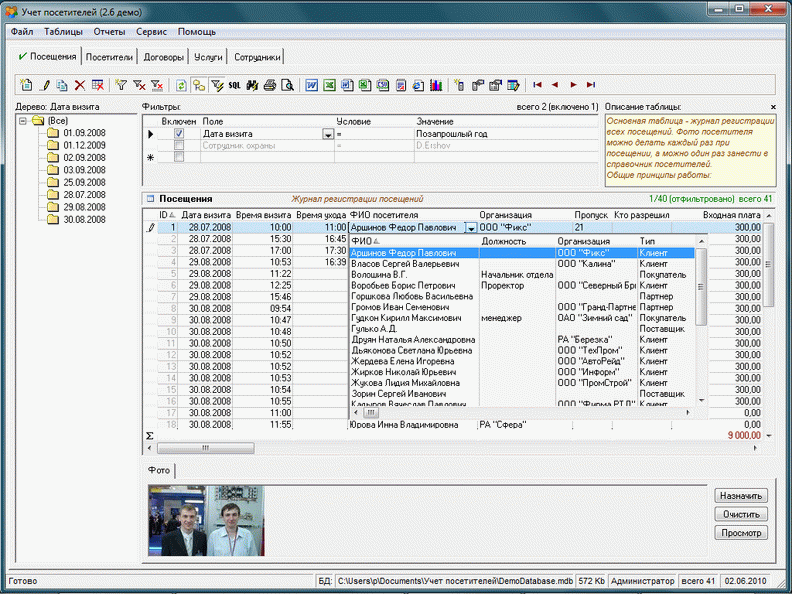The image size is (792, 594).
Task: Click the binoculars search icon
Action: (x=252, y=86)
